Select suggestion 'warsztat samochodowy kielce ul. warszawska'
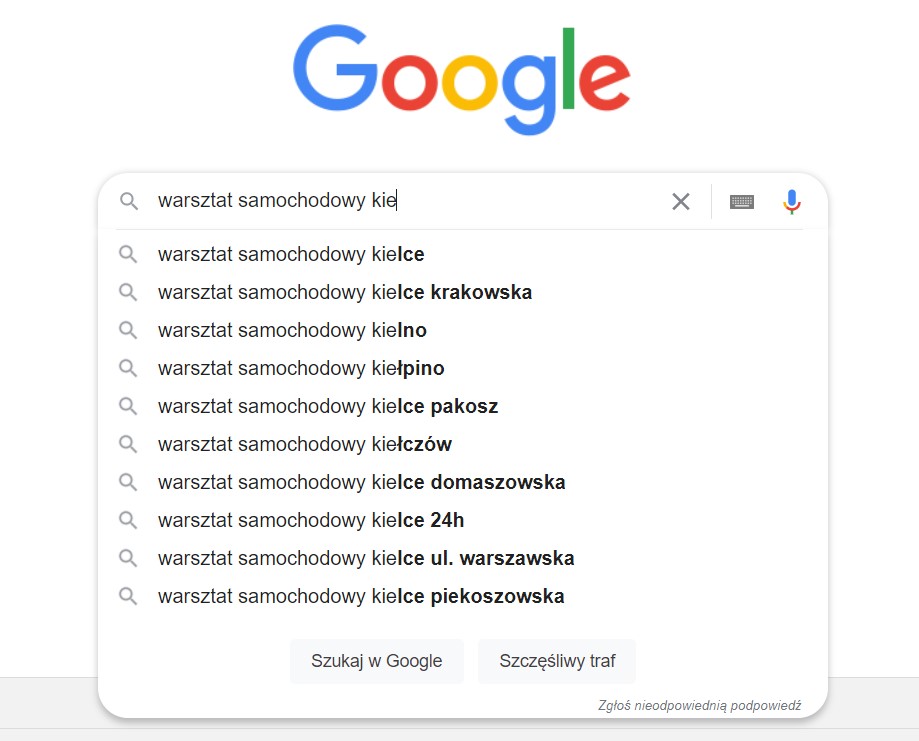The image size is (919, 741). (365, 558)
